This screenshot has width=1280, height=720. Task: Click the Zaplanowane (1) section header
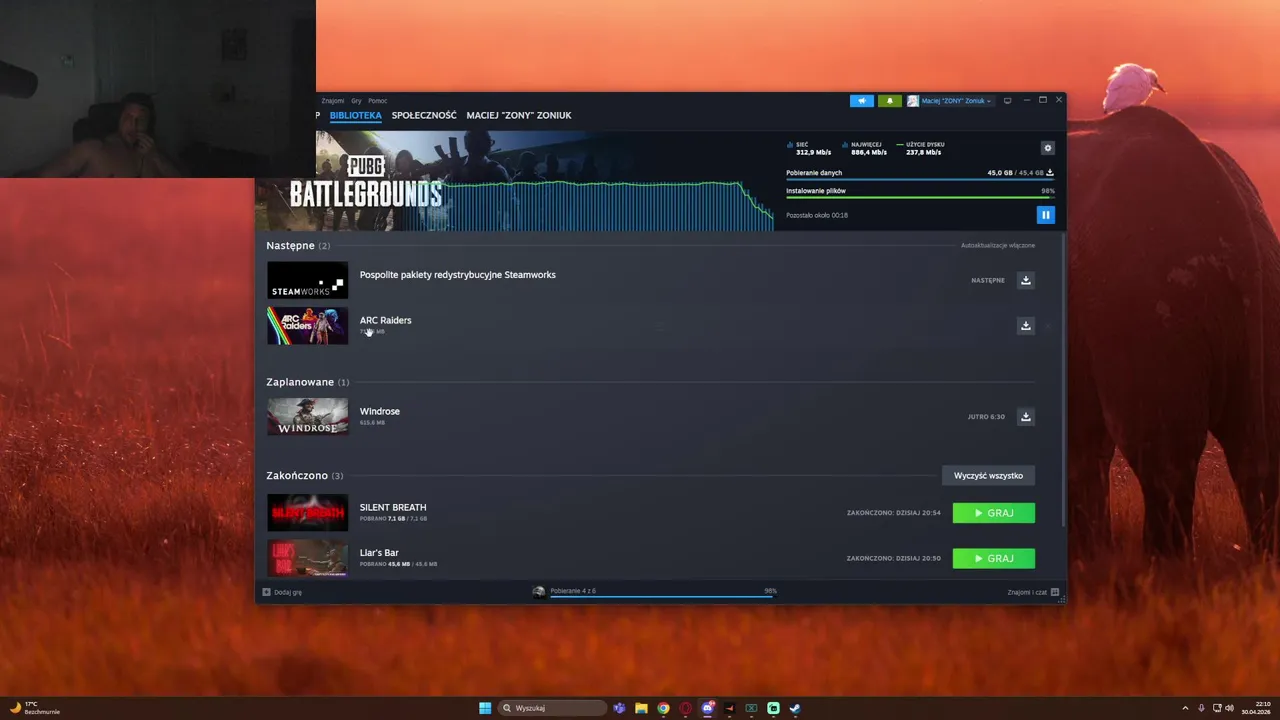point(308,382)
